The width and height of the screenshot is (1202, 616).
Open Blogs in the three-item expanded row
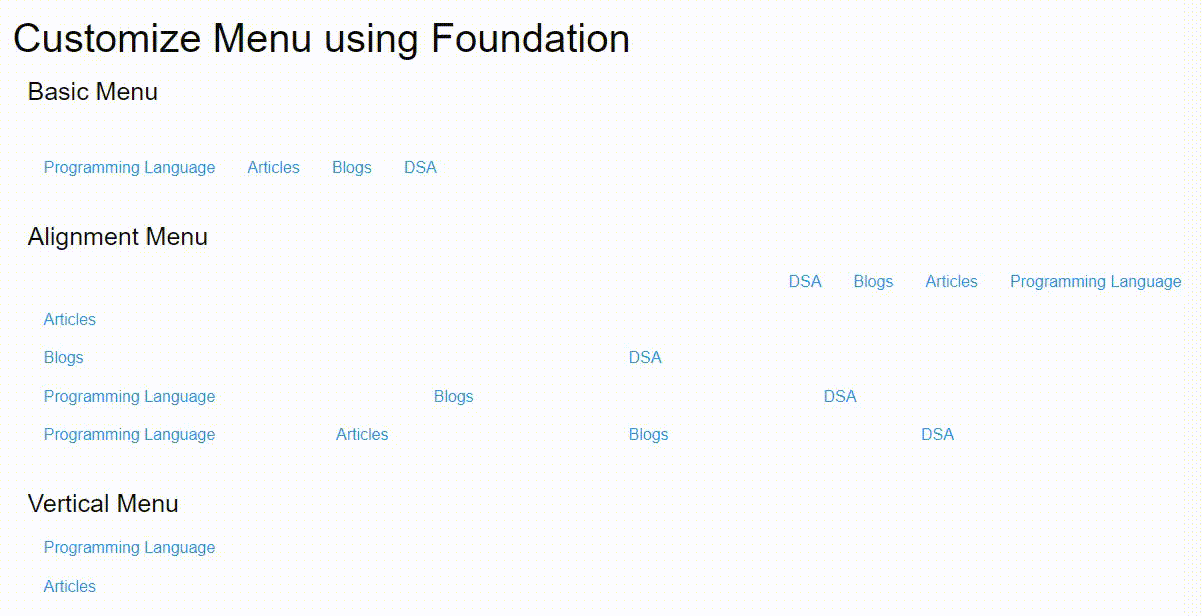[x=453, y=397]
